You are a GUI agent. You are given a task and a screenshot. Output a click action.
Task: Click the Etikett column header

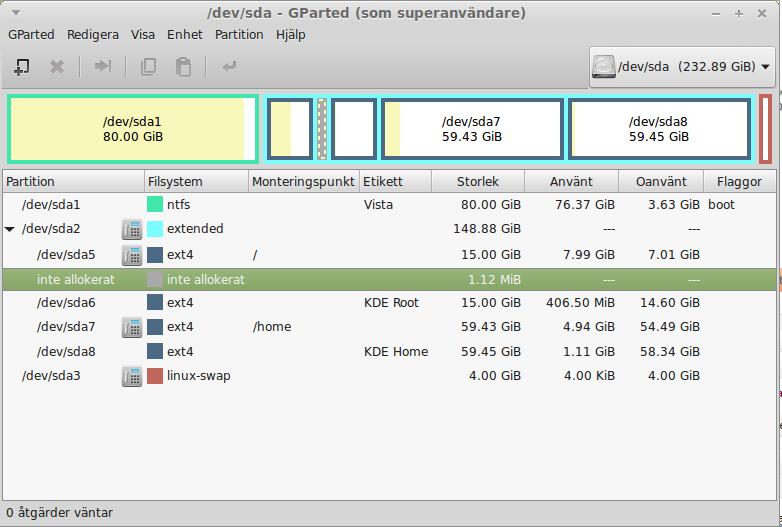click(395, 181)
